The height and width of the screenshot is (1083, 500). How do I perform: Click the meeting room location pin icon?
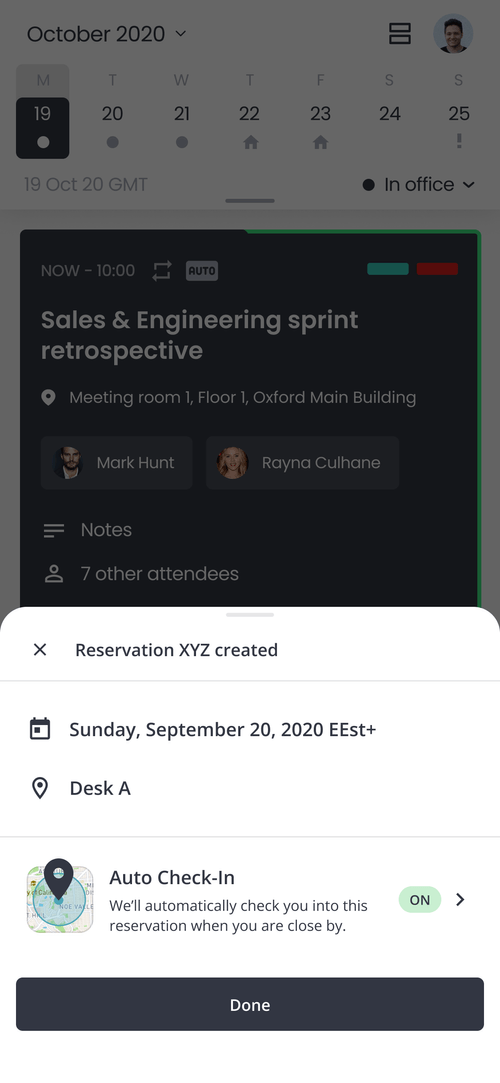click(48, 397)
